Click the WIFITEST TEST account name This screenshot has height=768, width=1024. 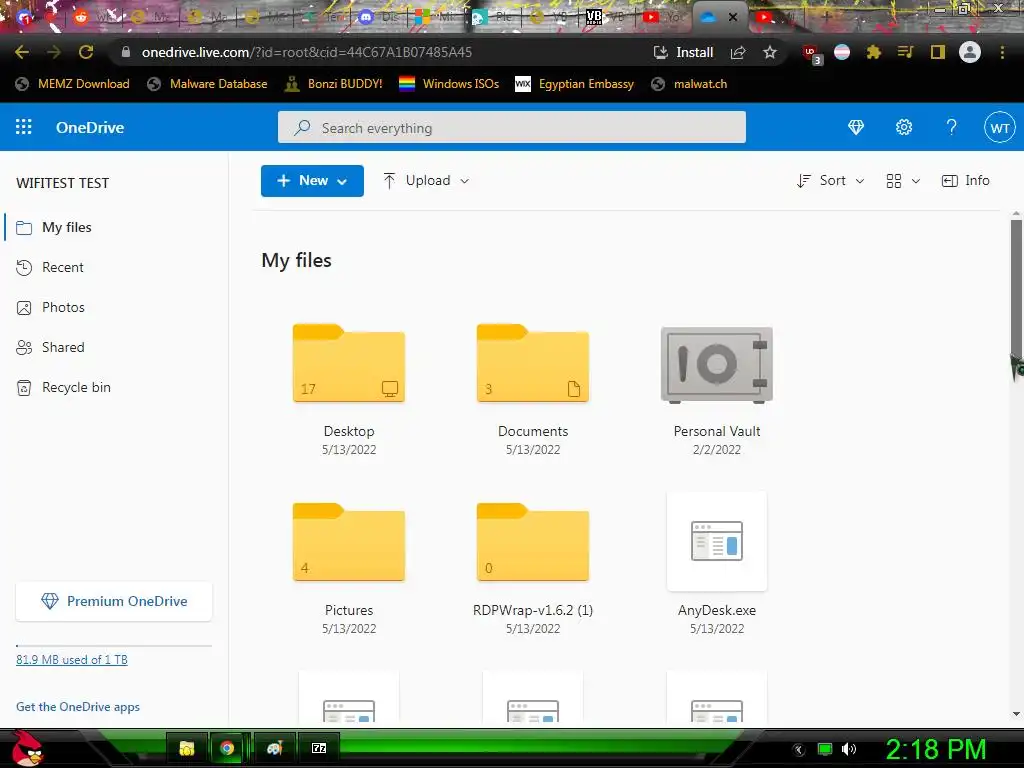63,183
